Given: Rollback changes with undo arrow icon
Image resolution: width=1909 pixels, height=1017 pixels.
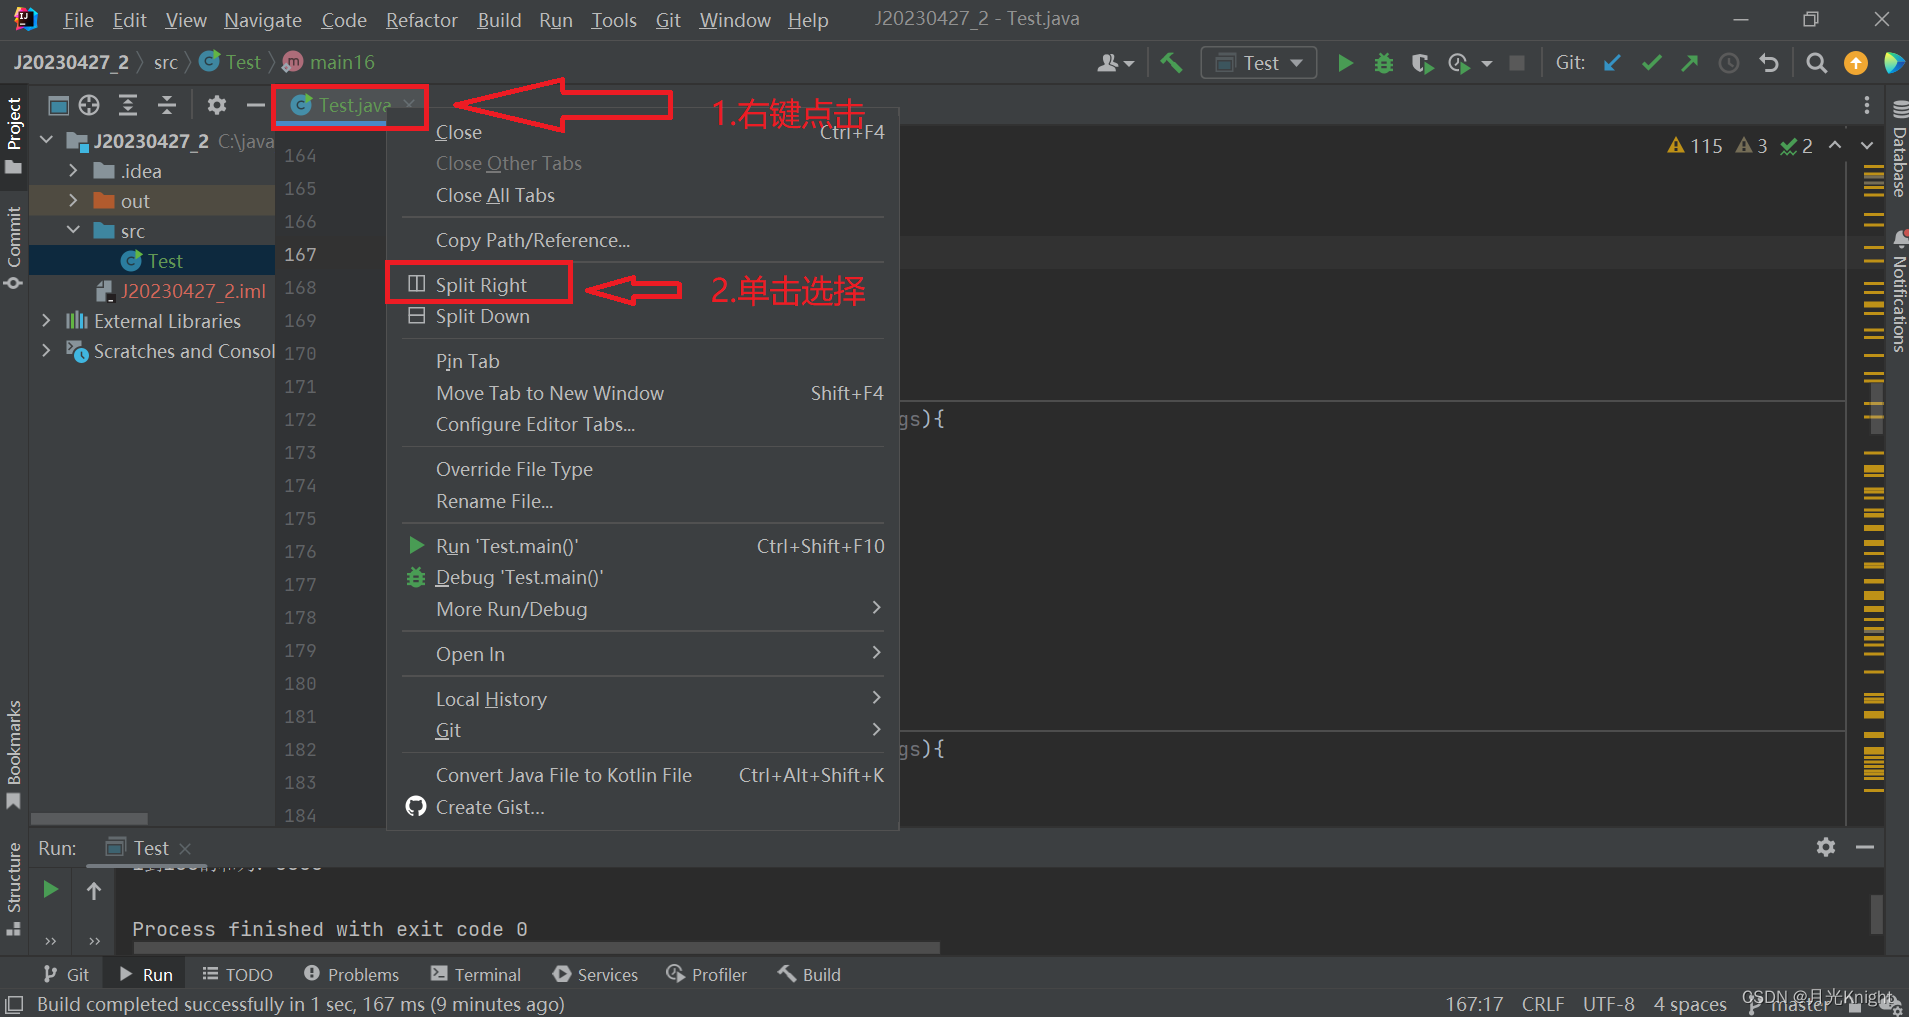Looking at the screenshot, I should 1769,63.
